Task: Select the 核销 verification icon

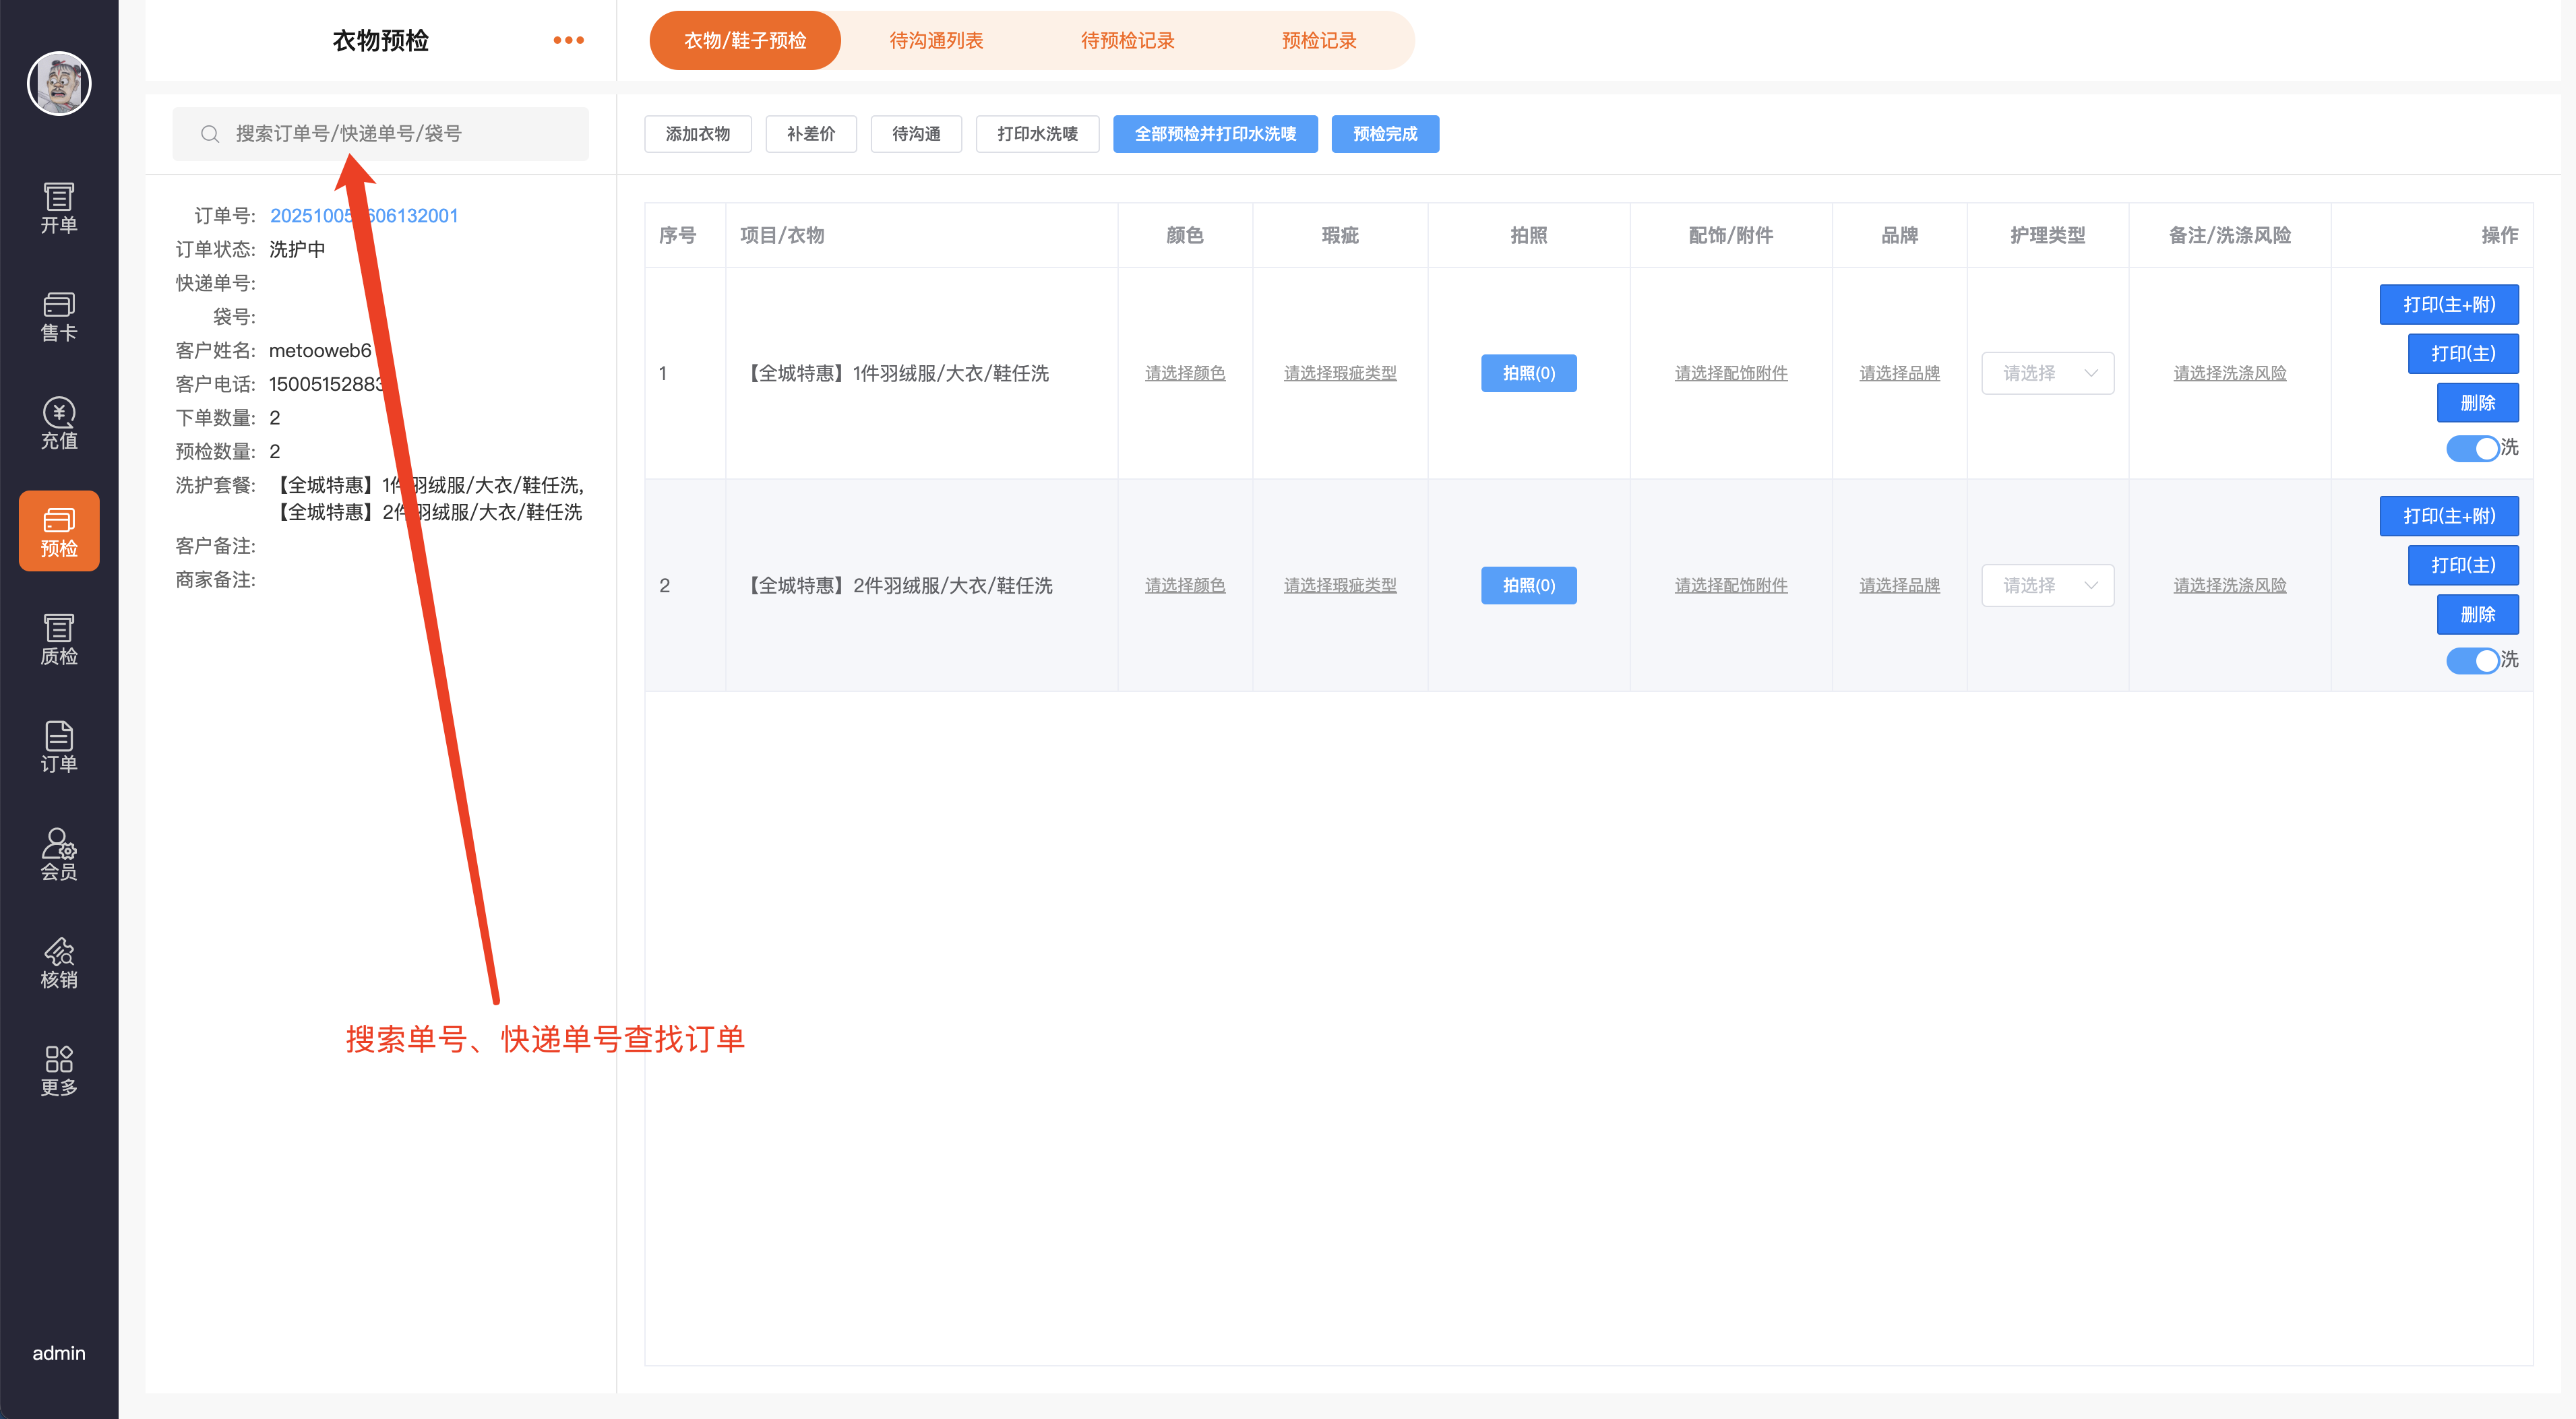Action: pos(59,963)
